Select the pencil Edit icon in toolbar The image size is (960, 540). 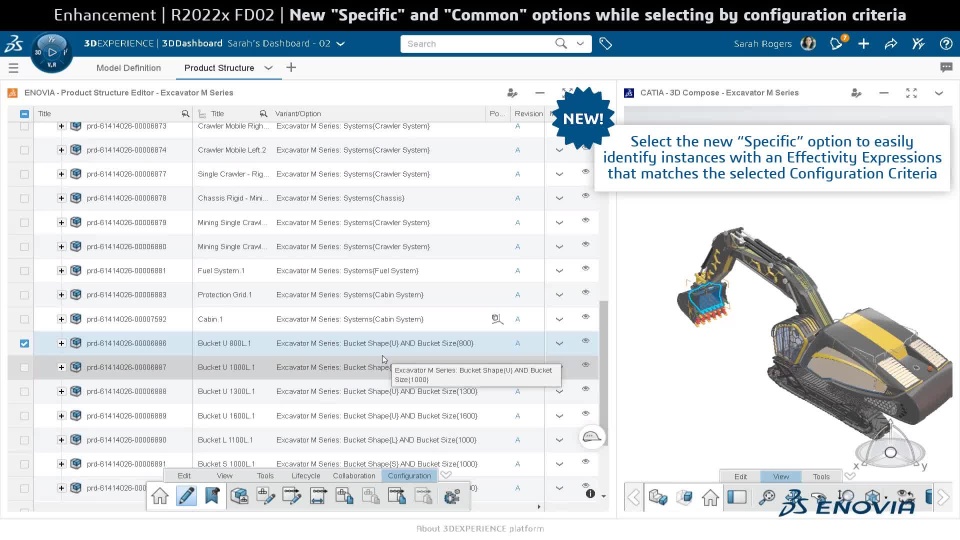[x=187, y=495]
